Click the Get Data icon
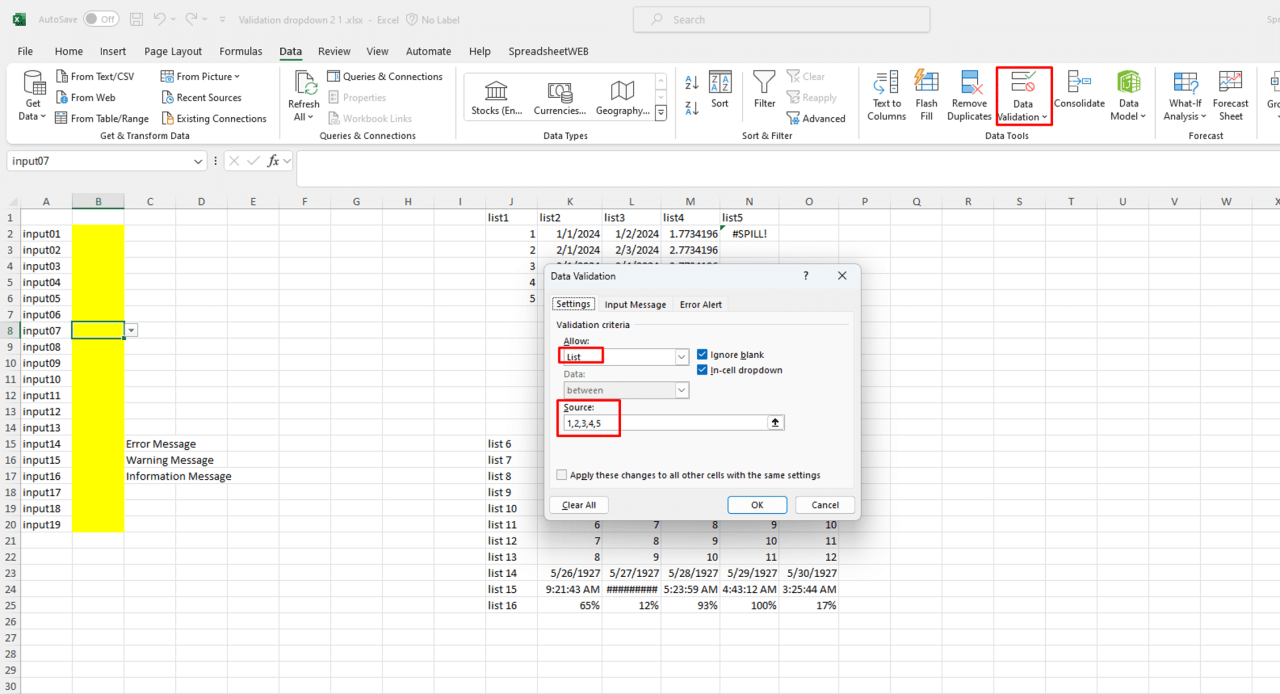The image size is (1280, 694). click(34, 83)
